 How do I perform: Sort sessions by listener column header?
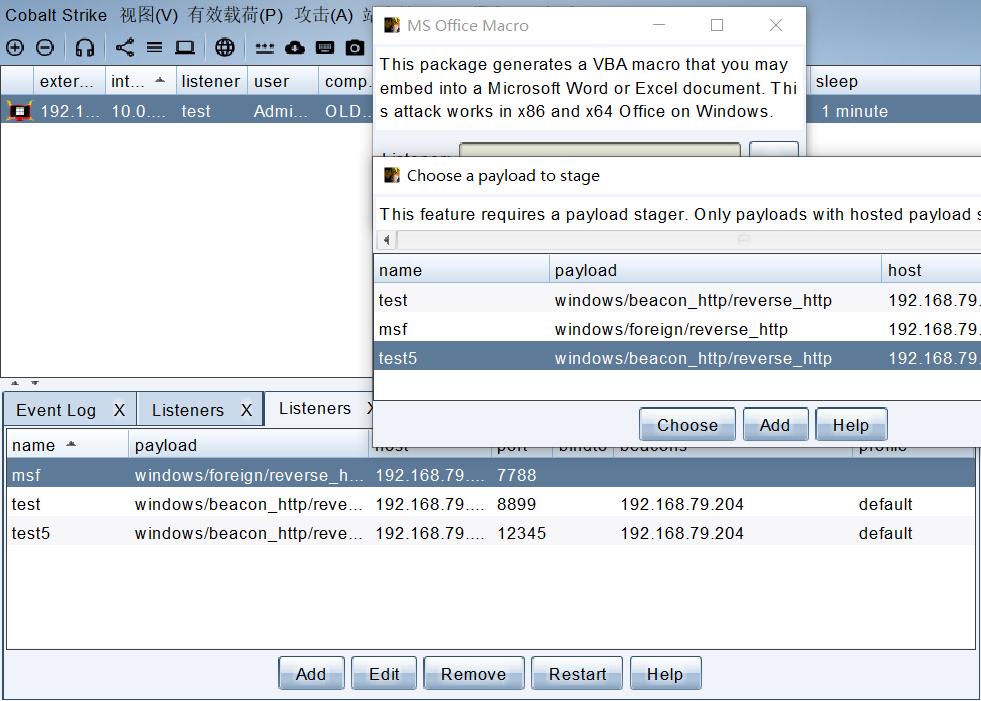point(211,81)
